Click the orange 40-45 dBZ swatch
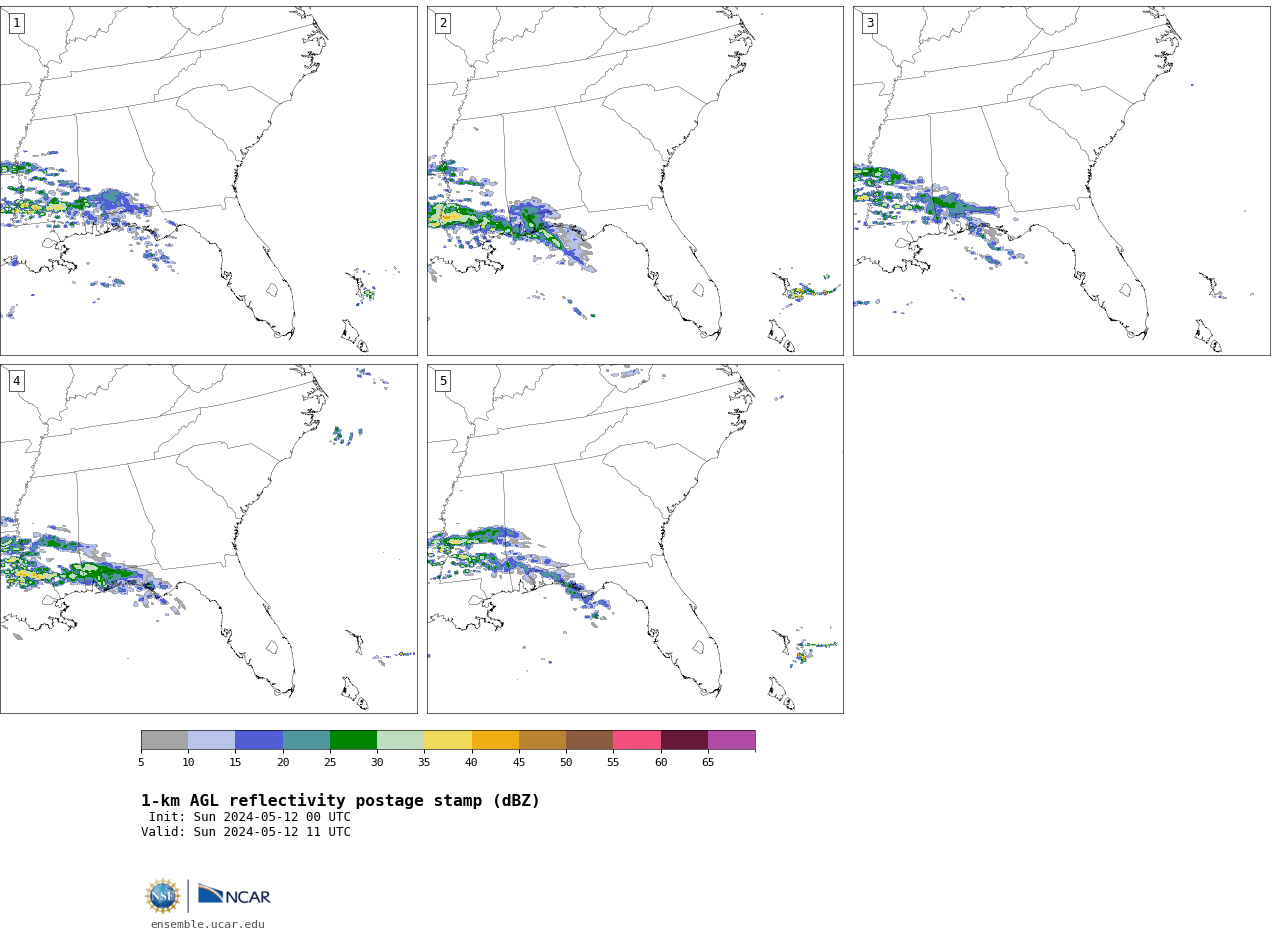This screenshot has height=936, width=1280. (495, 740)
